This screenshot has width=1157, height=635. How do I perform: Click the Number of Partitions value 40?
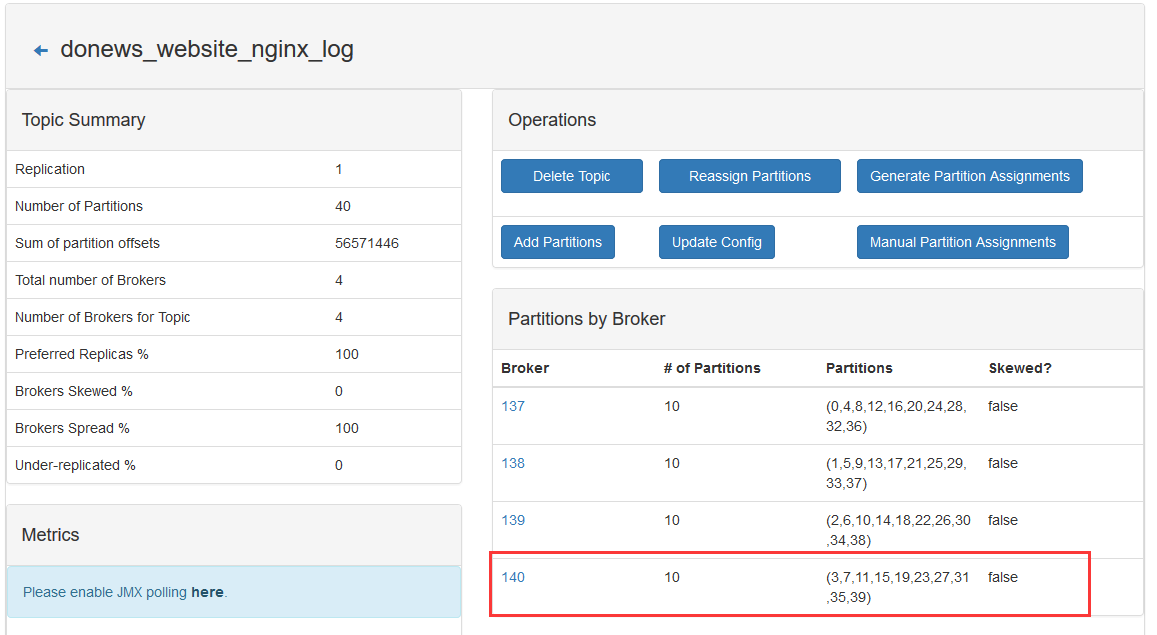(342, 207)
